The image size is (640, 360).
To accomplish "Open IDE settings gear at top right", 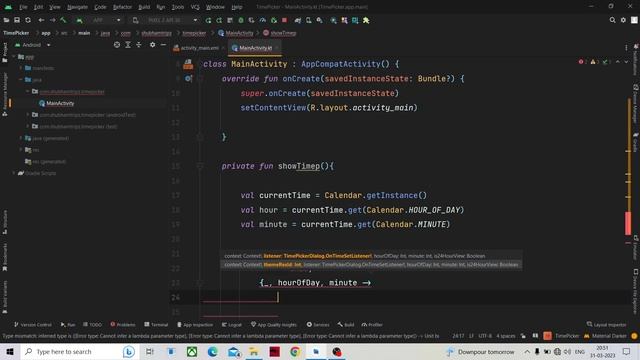I will 623,20.
